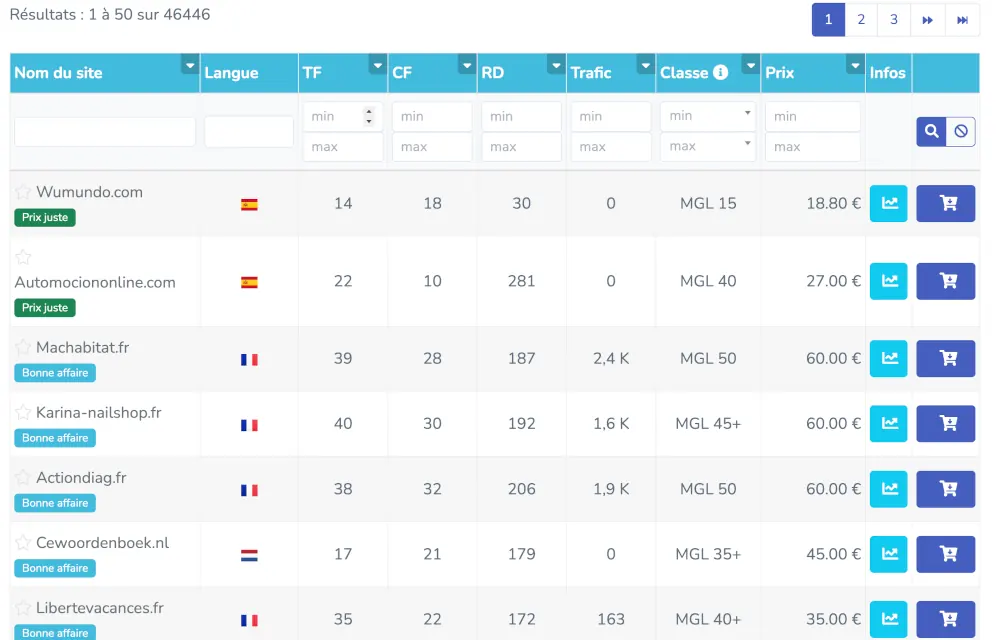Go to results page 3
1000x640 pixels.
(x=894, y=20)
